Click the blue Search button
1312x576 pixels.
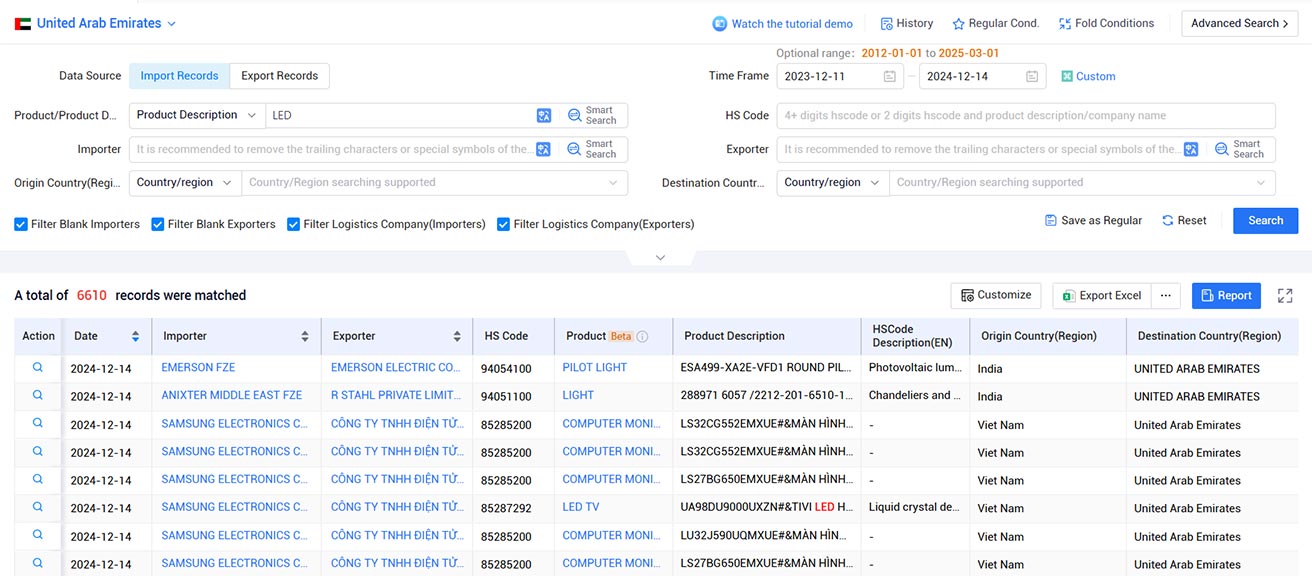pyautogui.click(x=1265, y=220)
